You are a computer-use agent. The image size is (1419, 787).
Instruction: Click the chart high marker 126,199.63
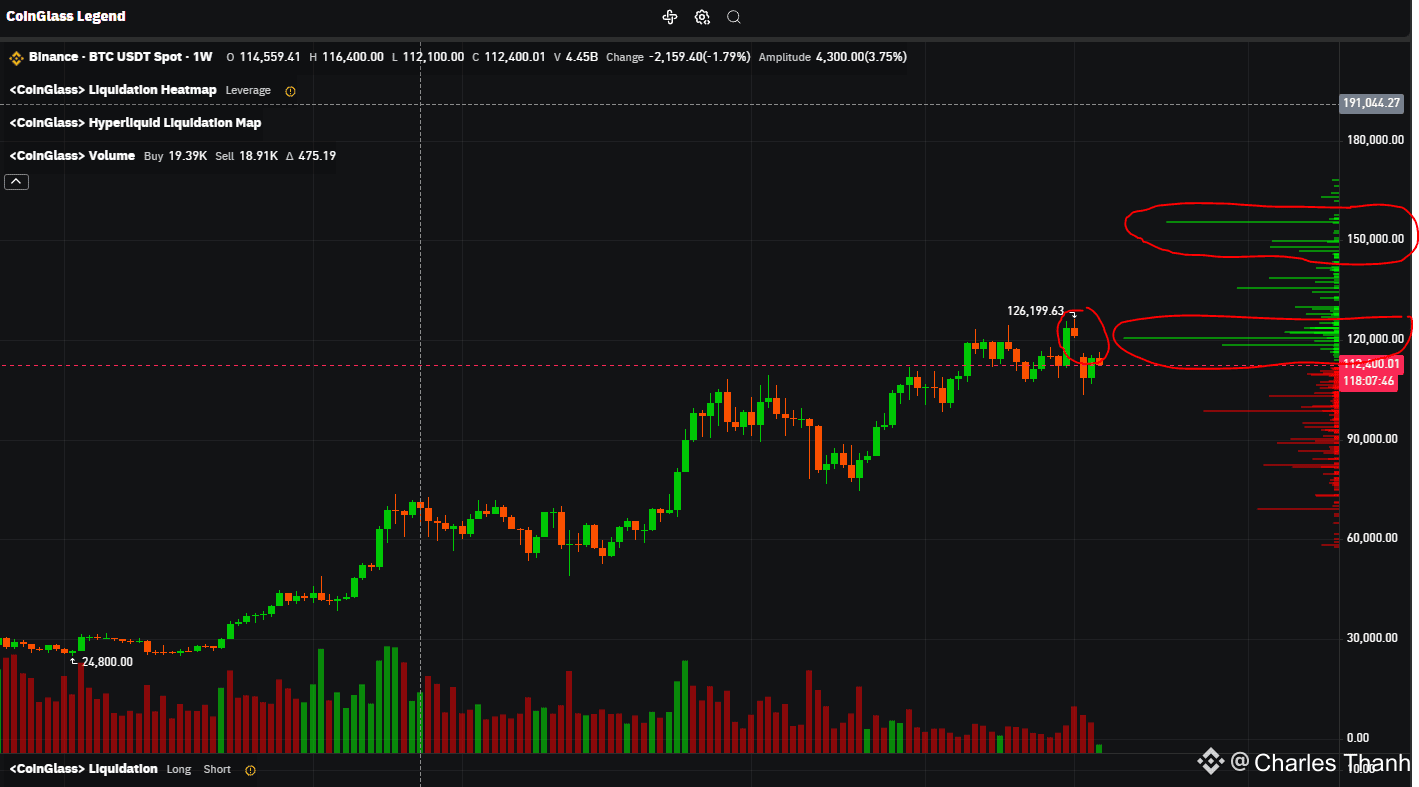click(1035, 311)
